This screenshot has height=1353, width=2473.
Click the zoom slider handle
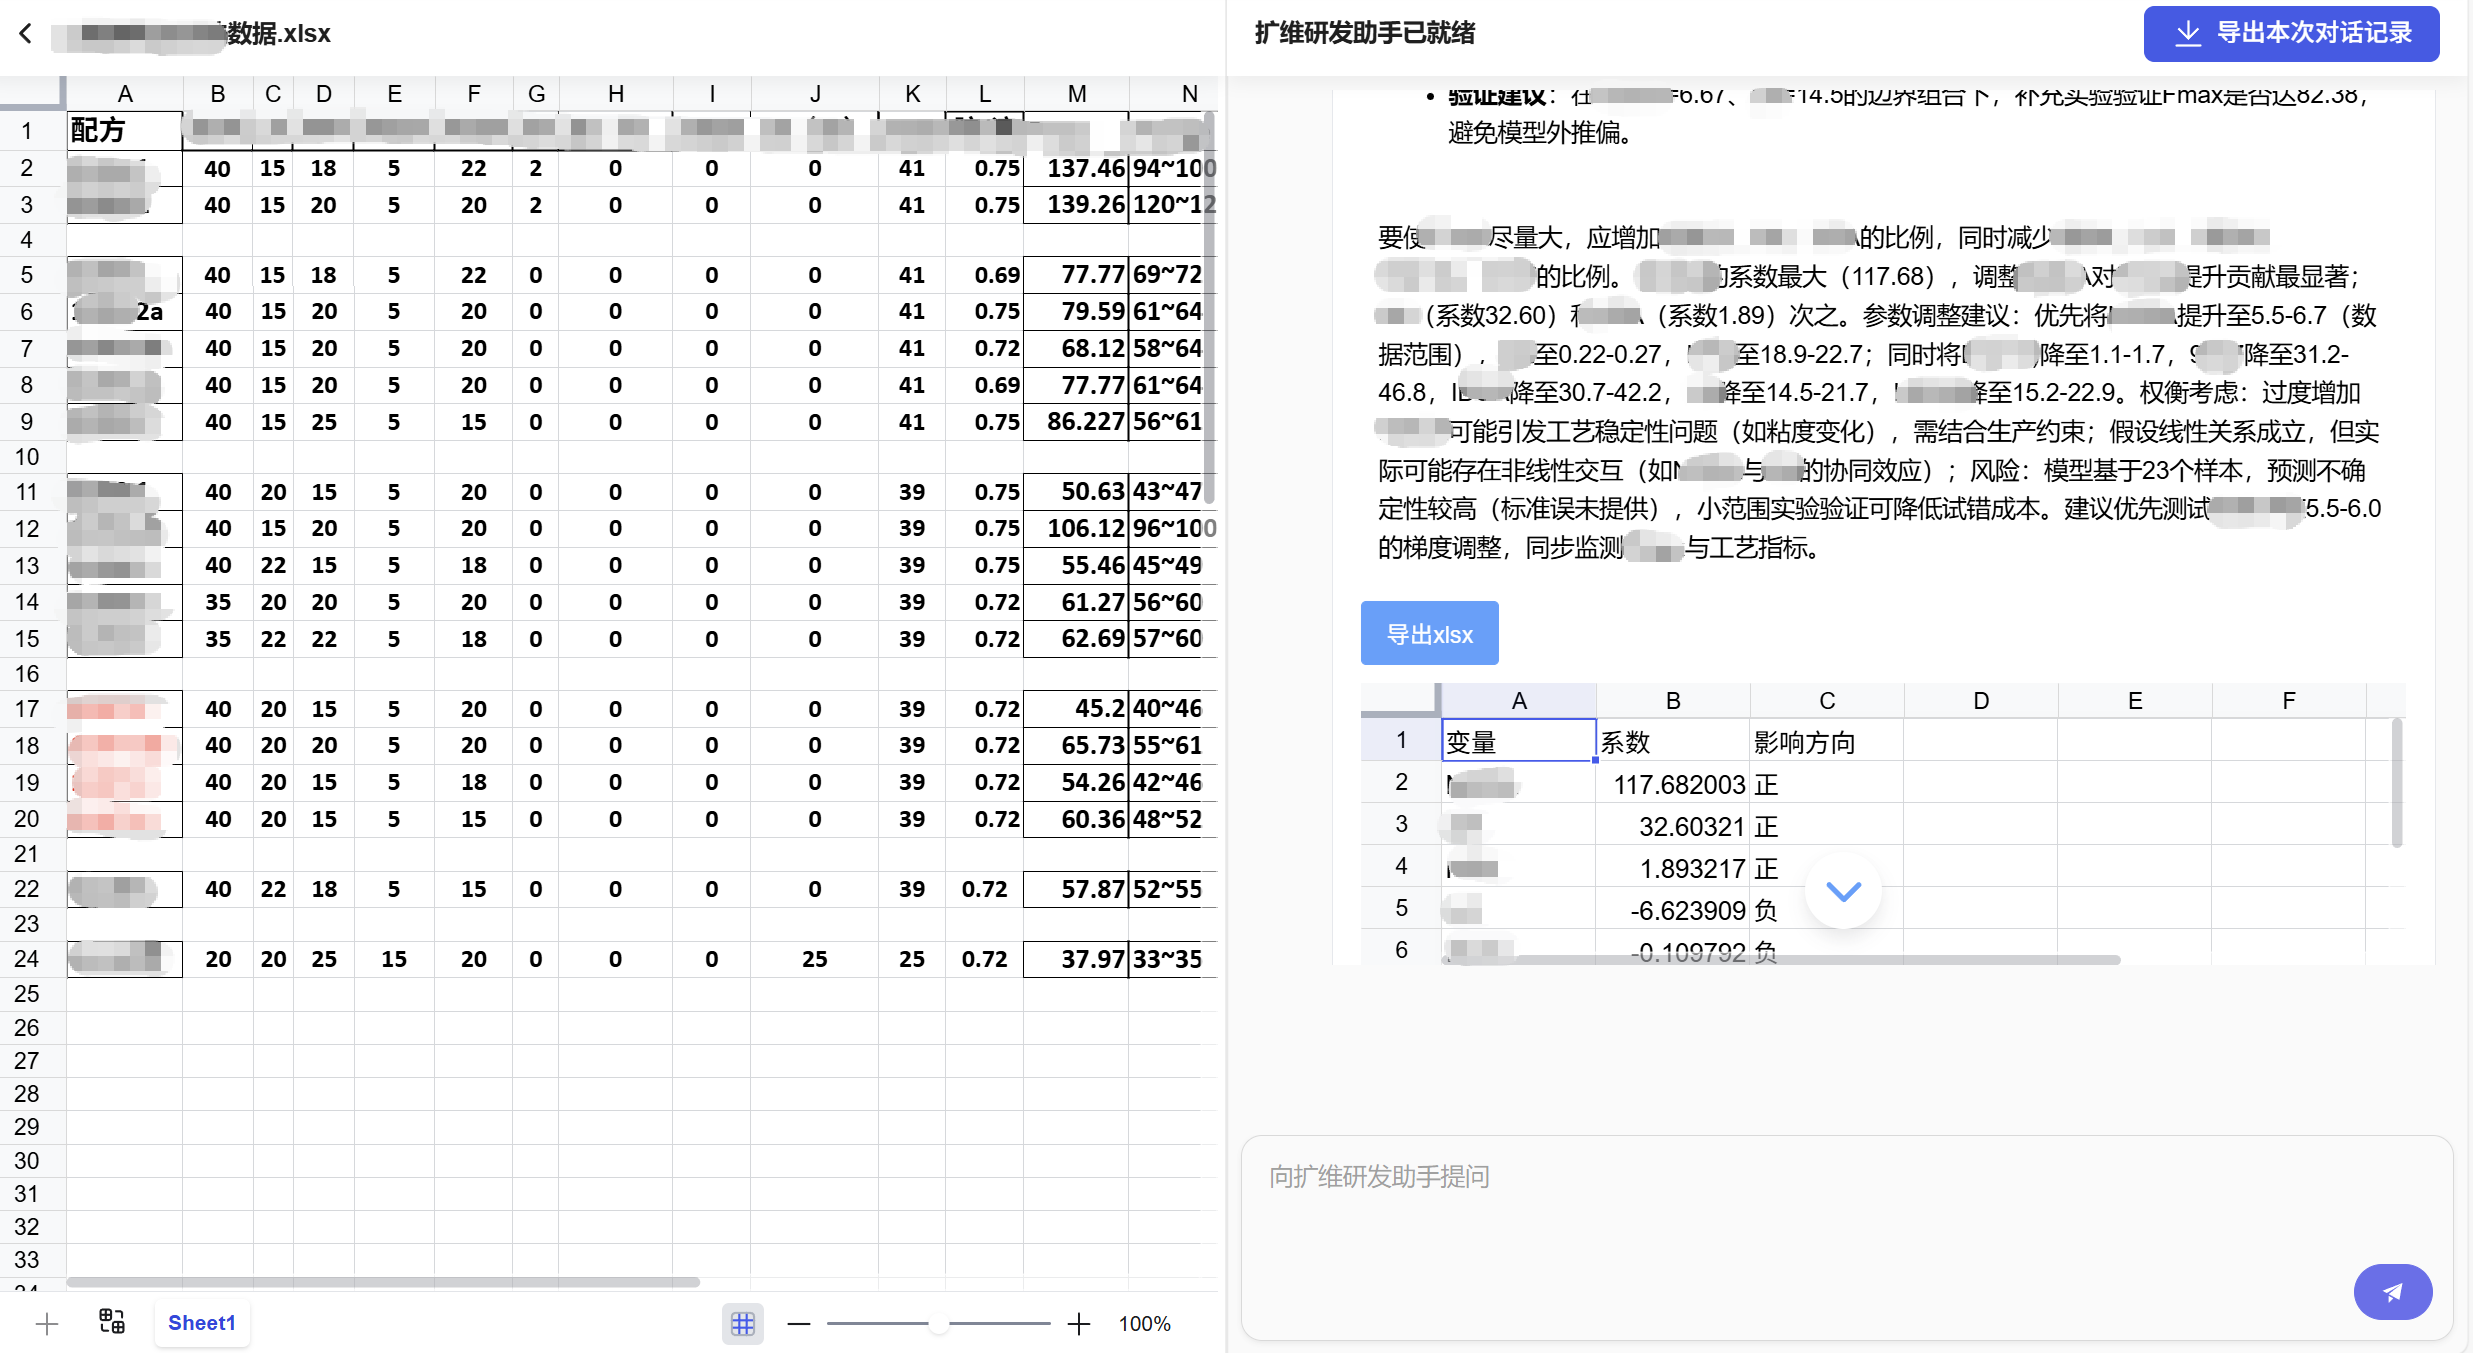coord(938,1324)
